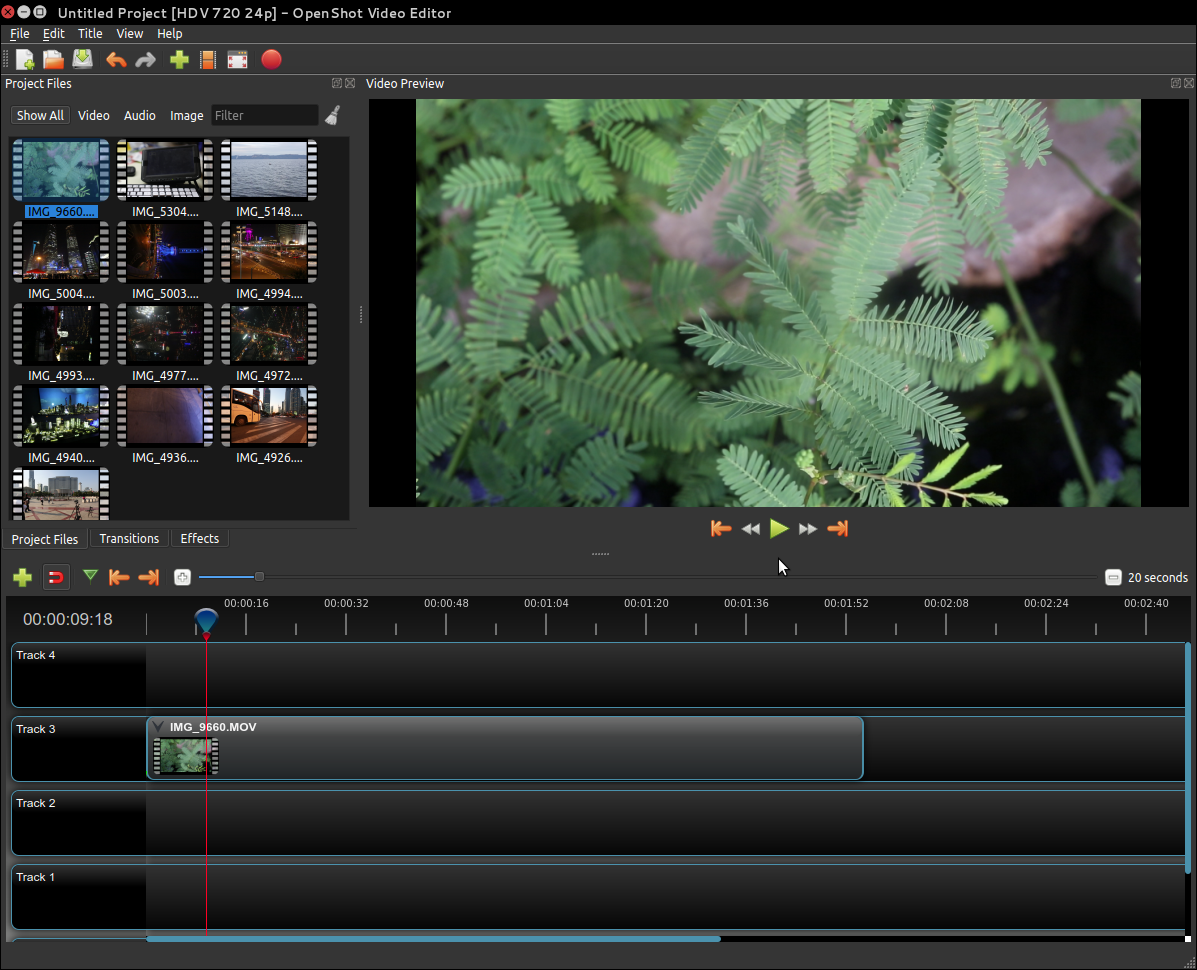The image size is (1197, 970).
Task: Expand the IMG_9660.MOV clip menu arrow
Action: (158, 727)
